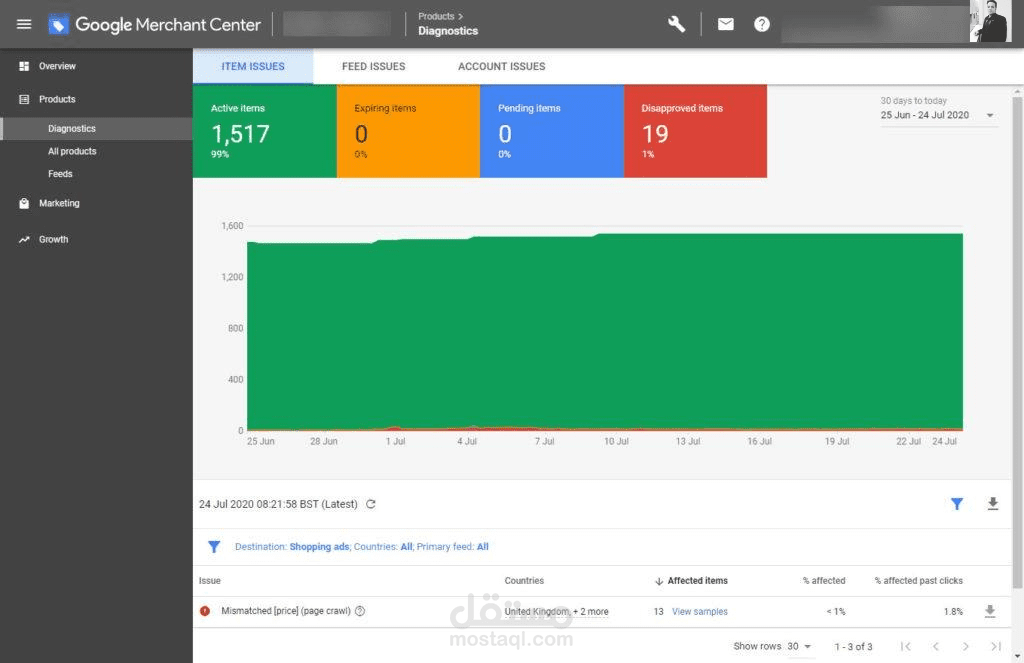1024x663 pixels.
Task: Open All products in the sidebar
Action: pyautogui.click(x=72, y=151)
